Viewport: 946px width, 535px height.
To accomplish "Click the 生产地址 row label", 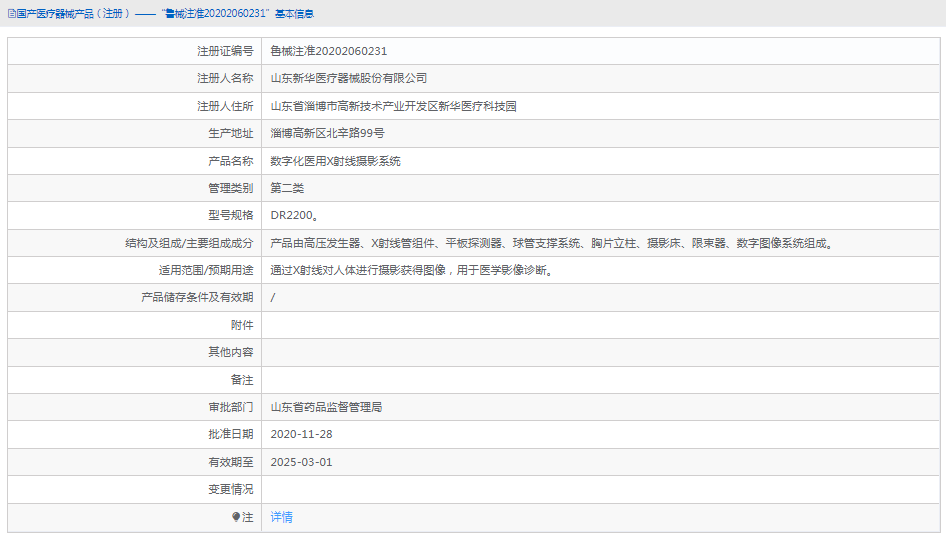I will pos(230,133).
